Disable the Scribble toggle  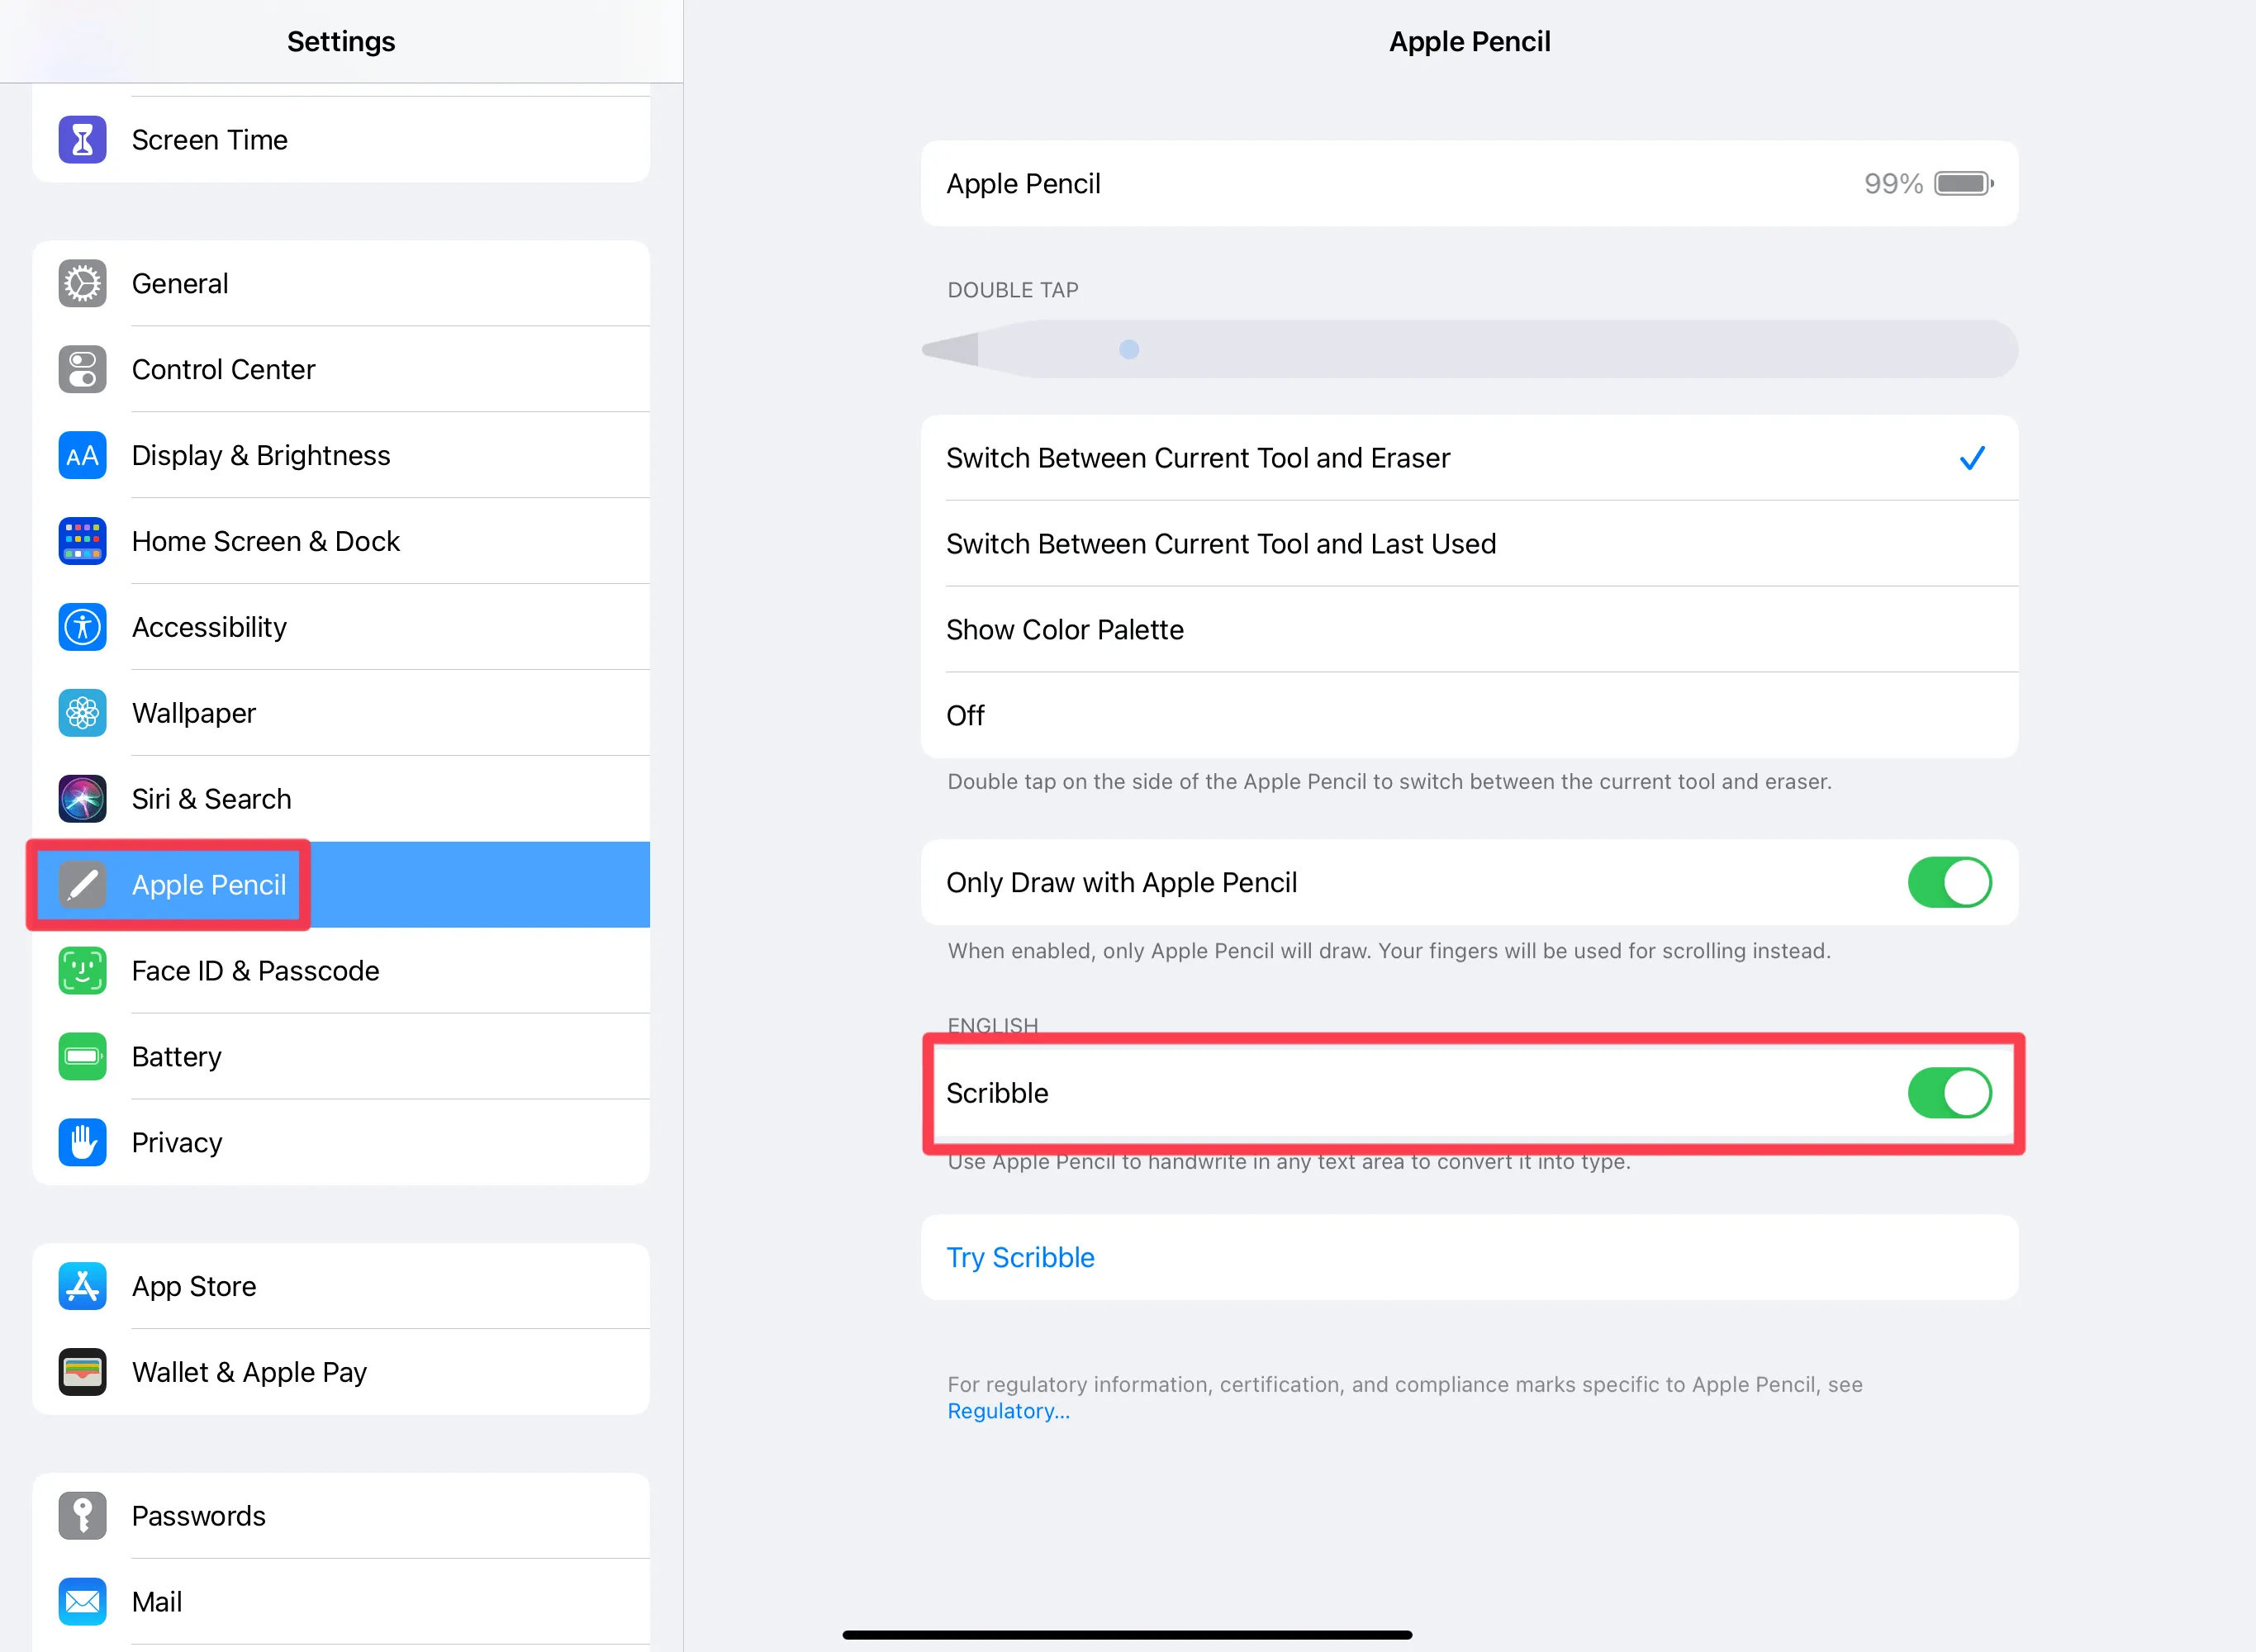(x=1948, y=1093)
